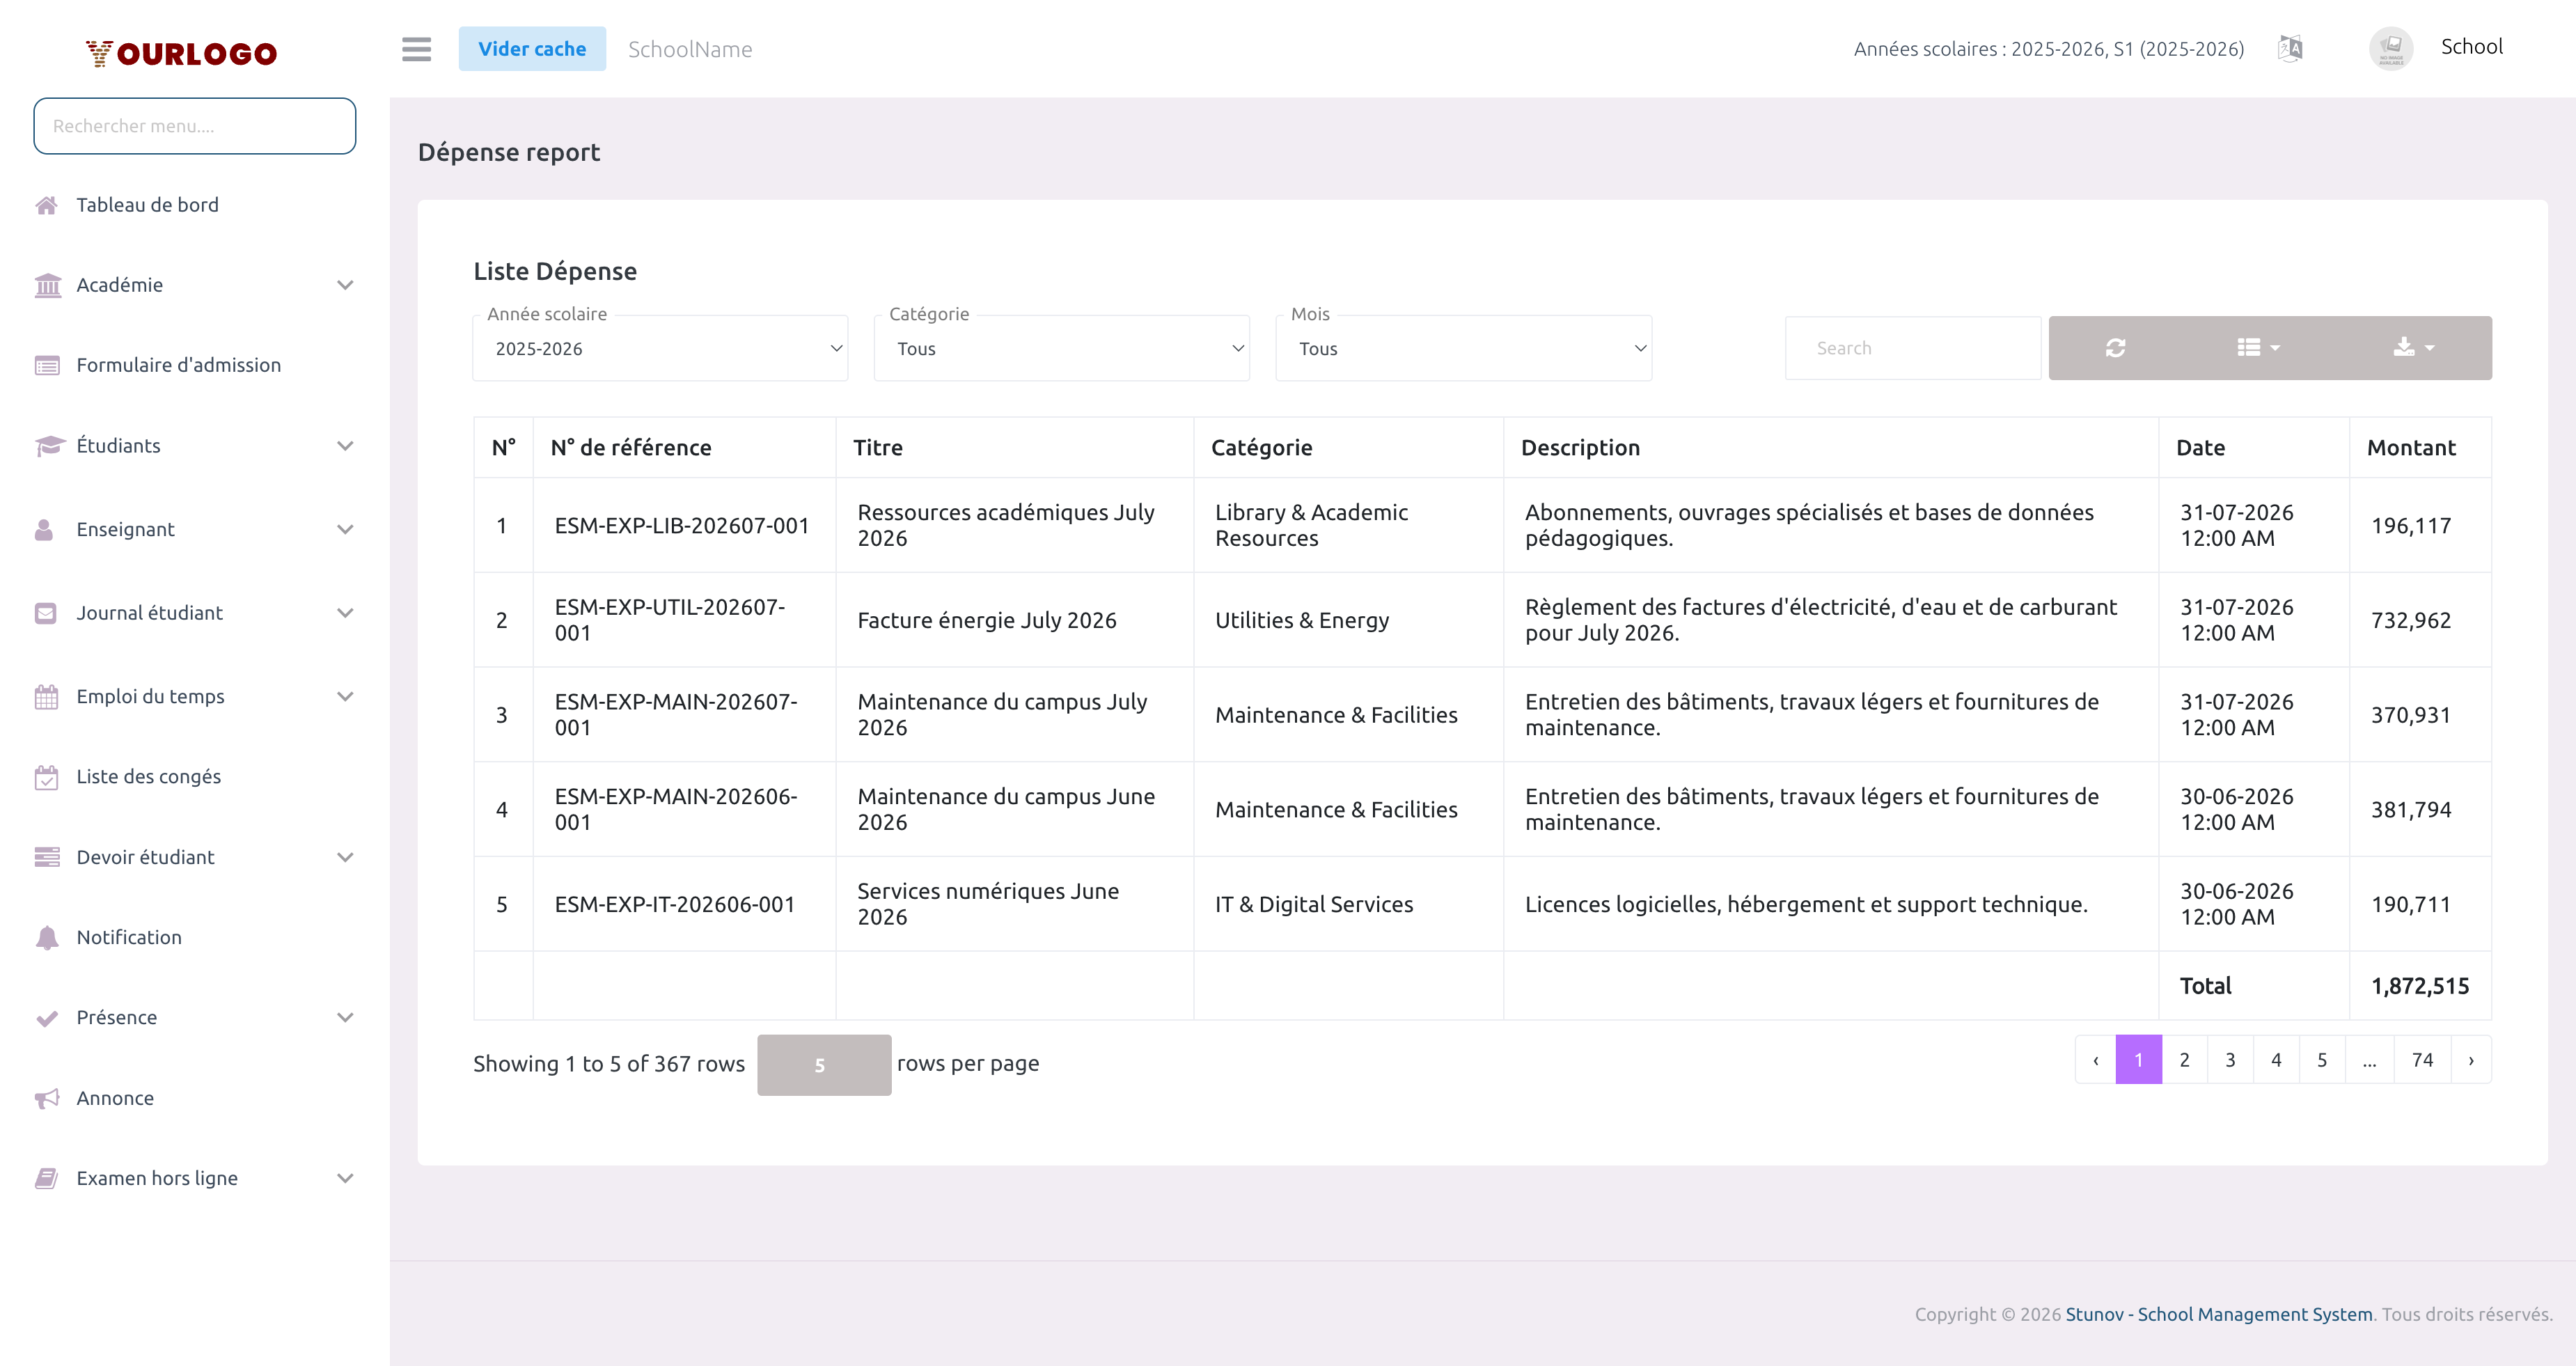Click the Annonce megaphone item
Viewport: 2576px width, 1366px height.
tap(115, 1098)
